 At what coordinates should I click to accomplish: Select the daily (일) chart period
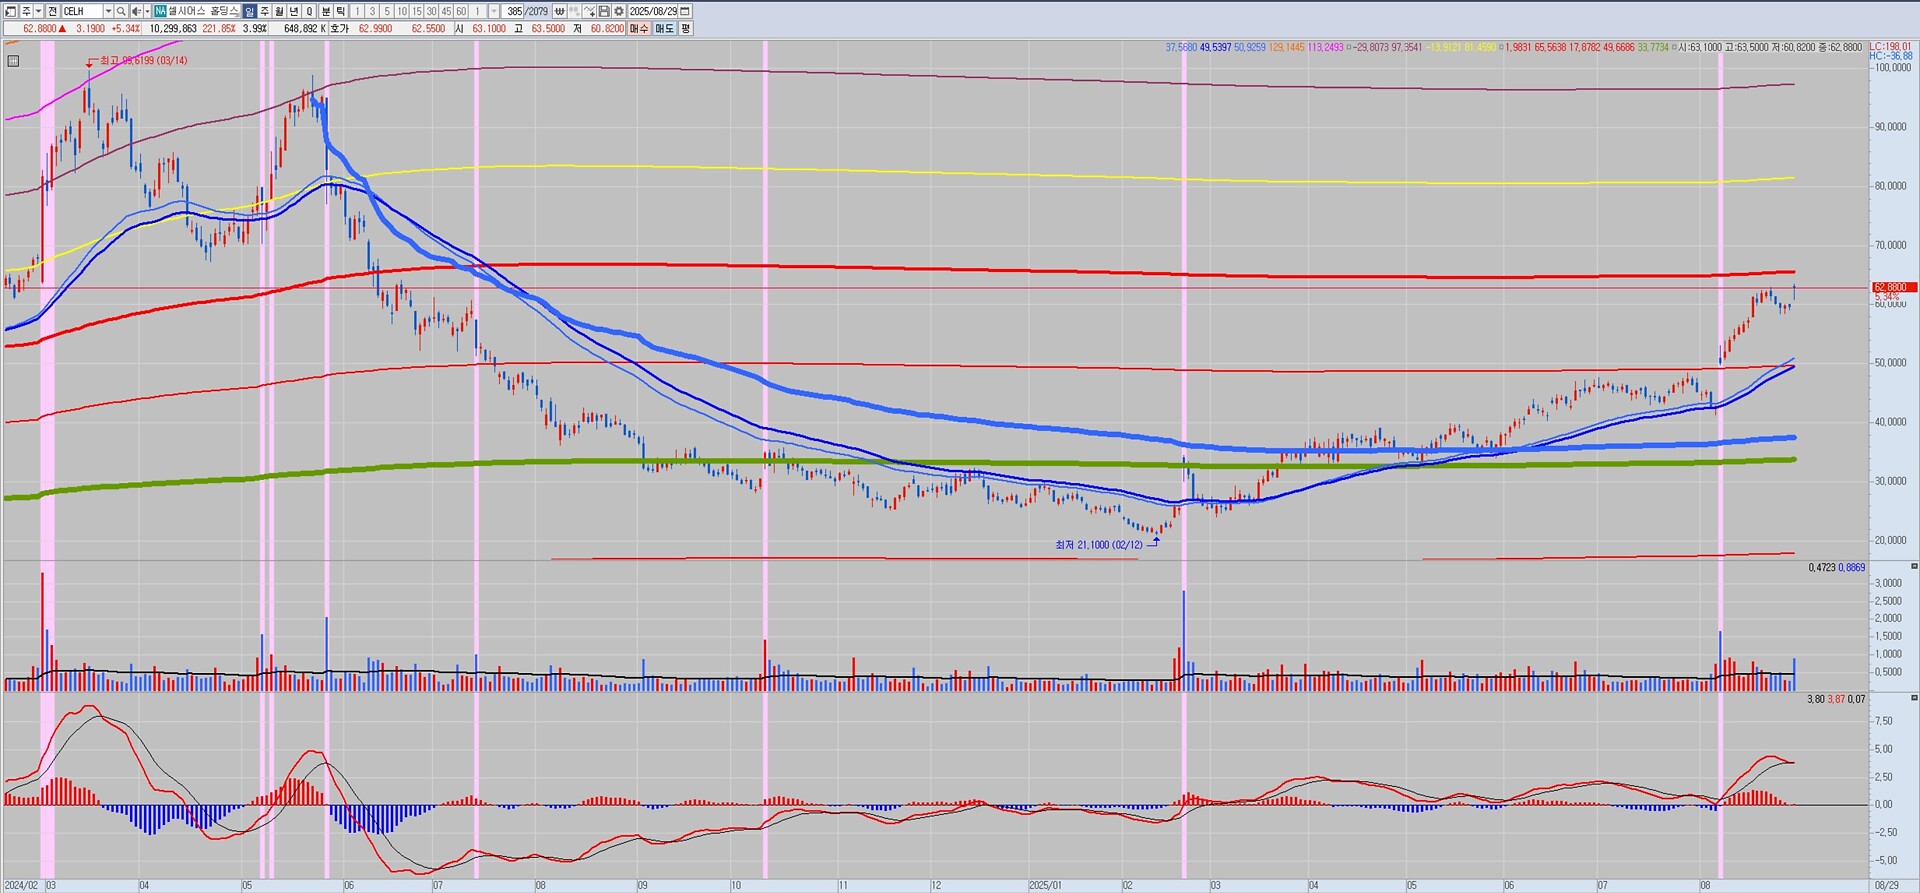pos(250,11)
